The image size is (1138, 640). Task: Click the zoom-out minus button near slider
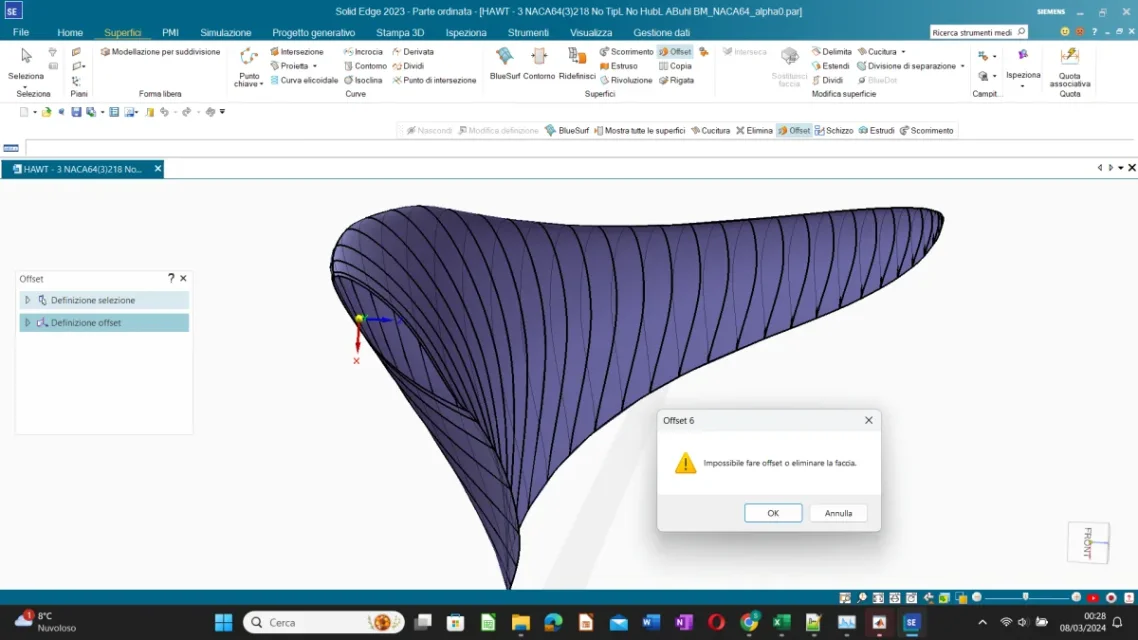(977, 597)
